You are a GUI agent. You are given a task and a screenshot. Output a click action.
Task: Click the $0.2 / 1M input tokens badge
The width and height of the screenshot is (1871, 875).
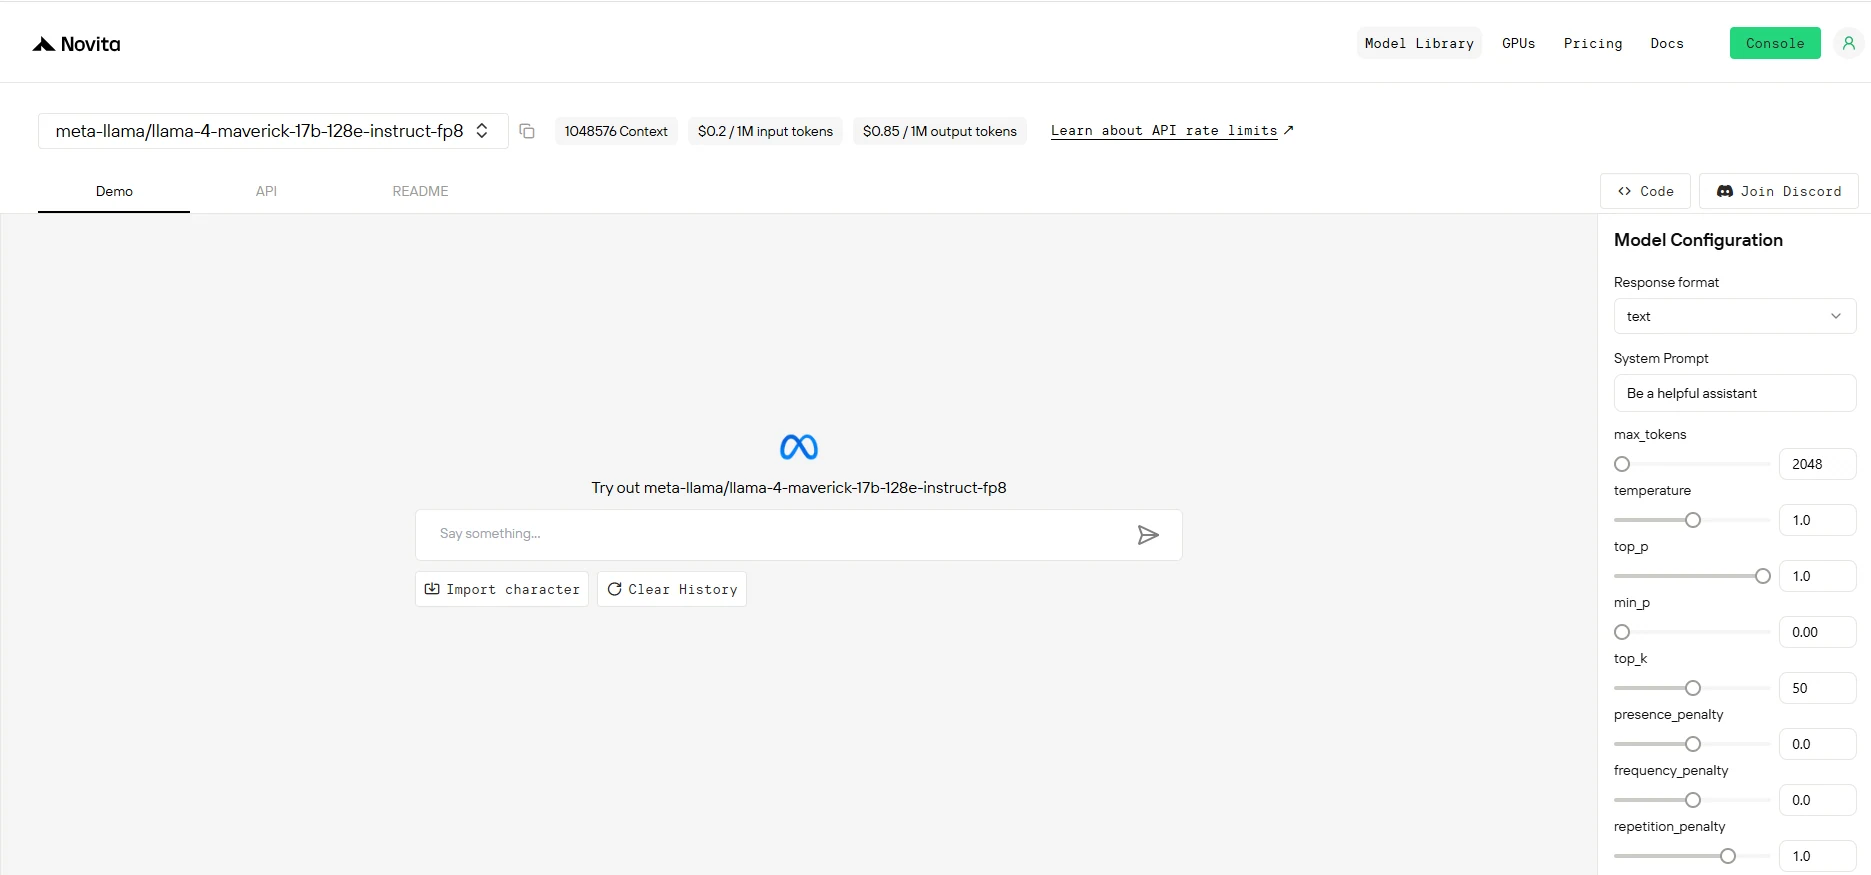tap(765, 131)
